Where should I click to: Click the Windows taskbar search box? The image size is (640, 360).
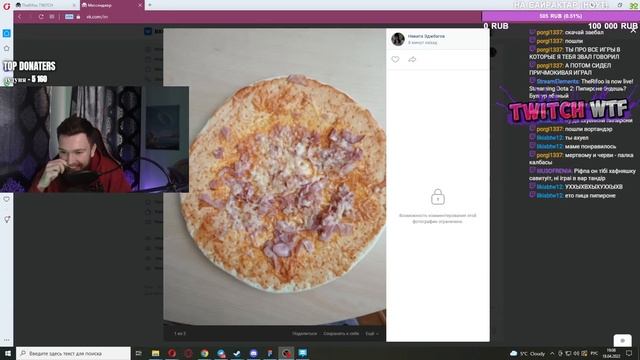pyautogui.click(x=73, y=353)
